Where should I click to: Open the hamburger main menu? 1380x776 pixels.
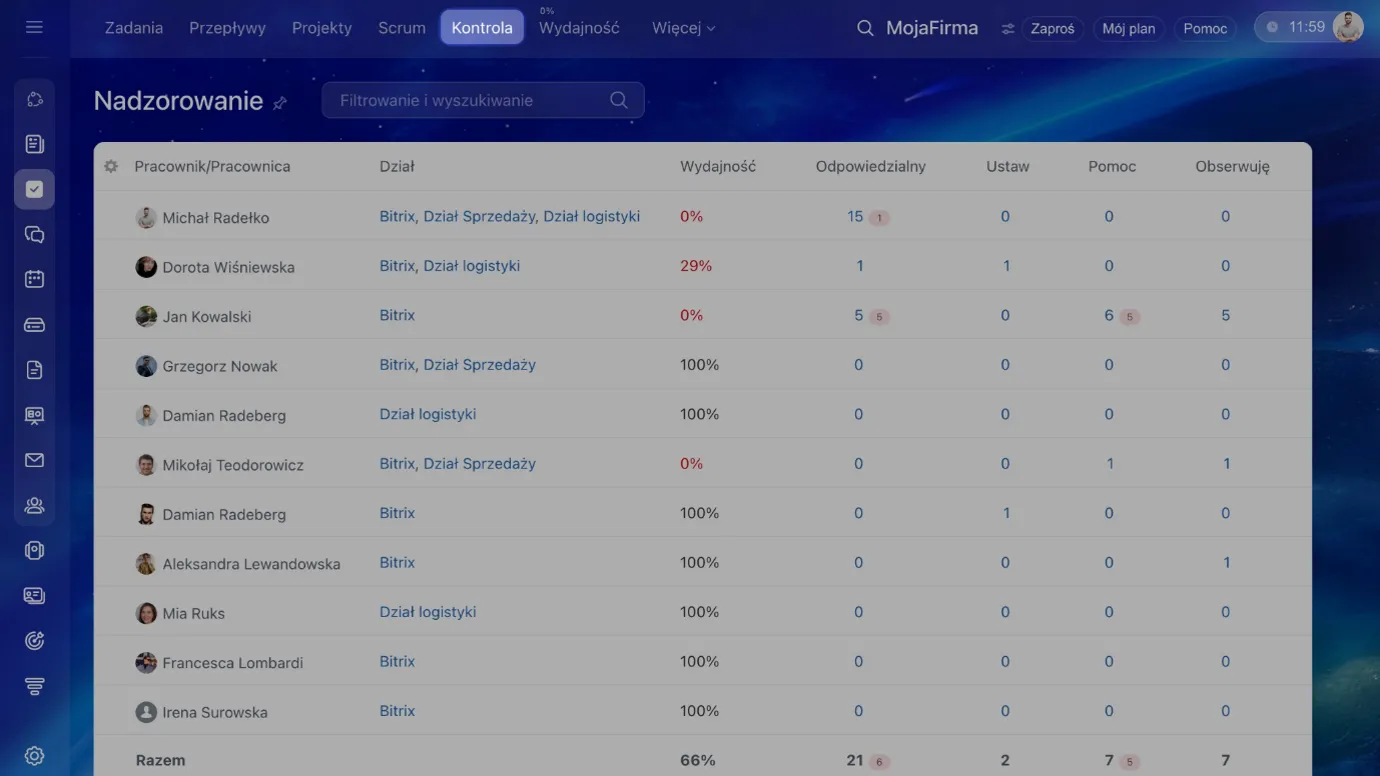[34, 28]
